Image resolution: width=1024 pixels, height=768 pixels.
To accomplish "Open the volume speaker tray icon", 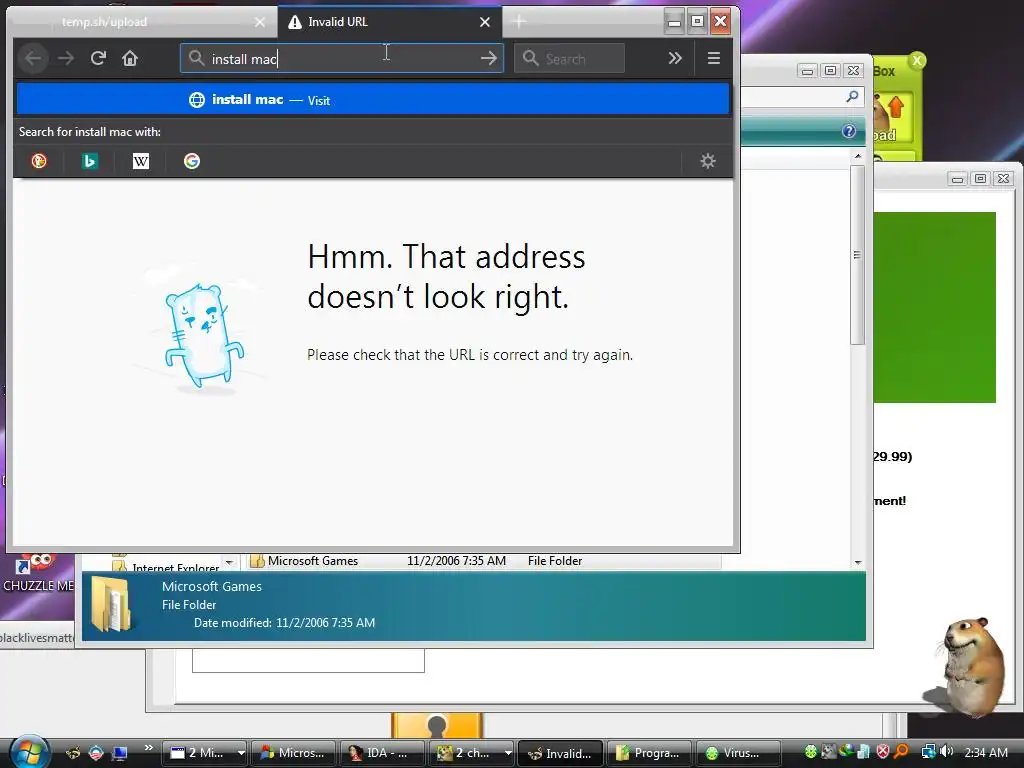I will (947, 752).
